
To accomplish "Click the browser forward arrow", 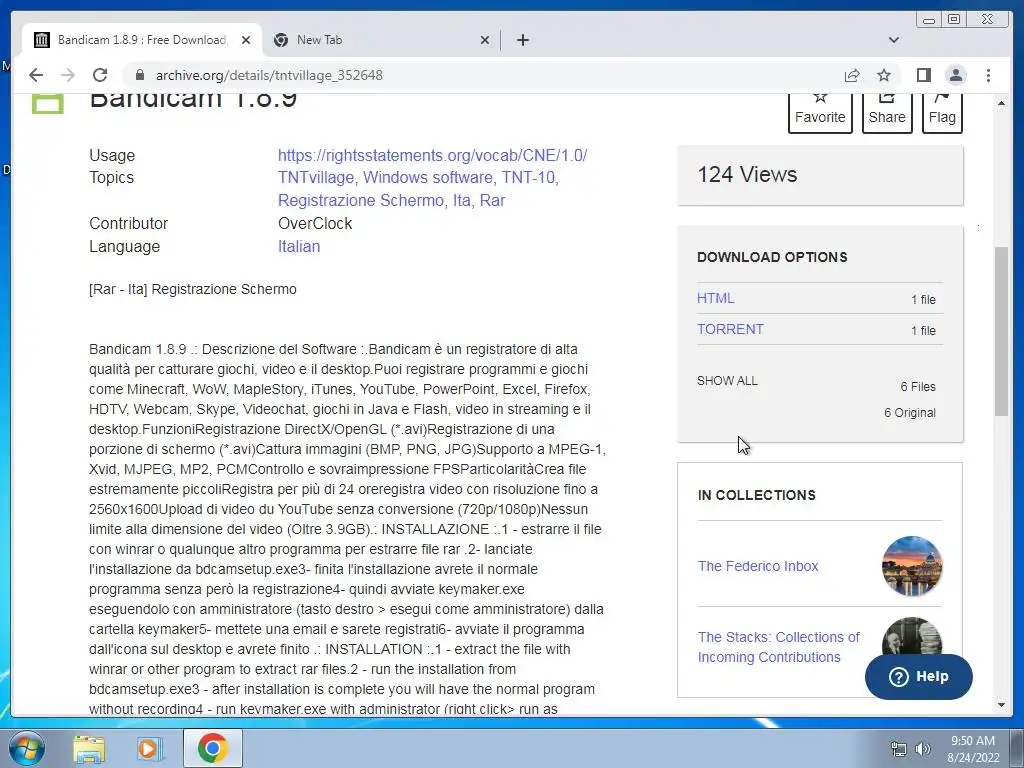I will point(68,75).
